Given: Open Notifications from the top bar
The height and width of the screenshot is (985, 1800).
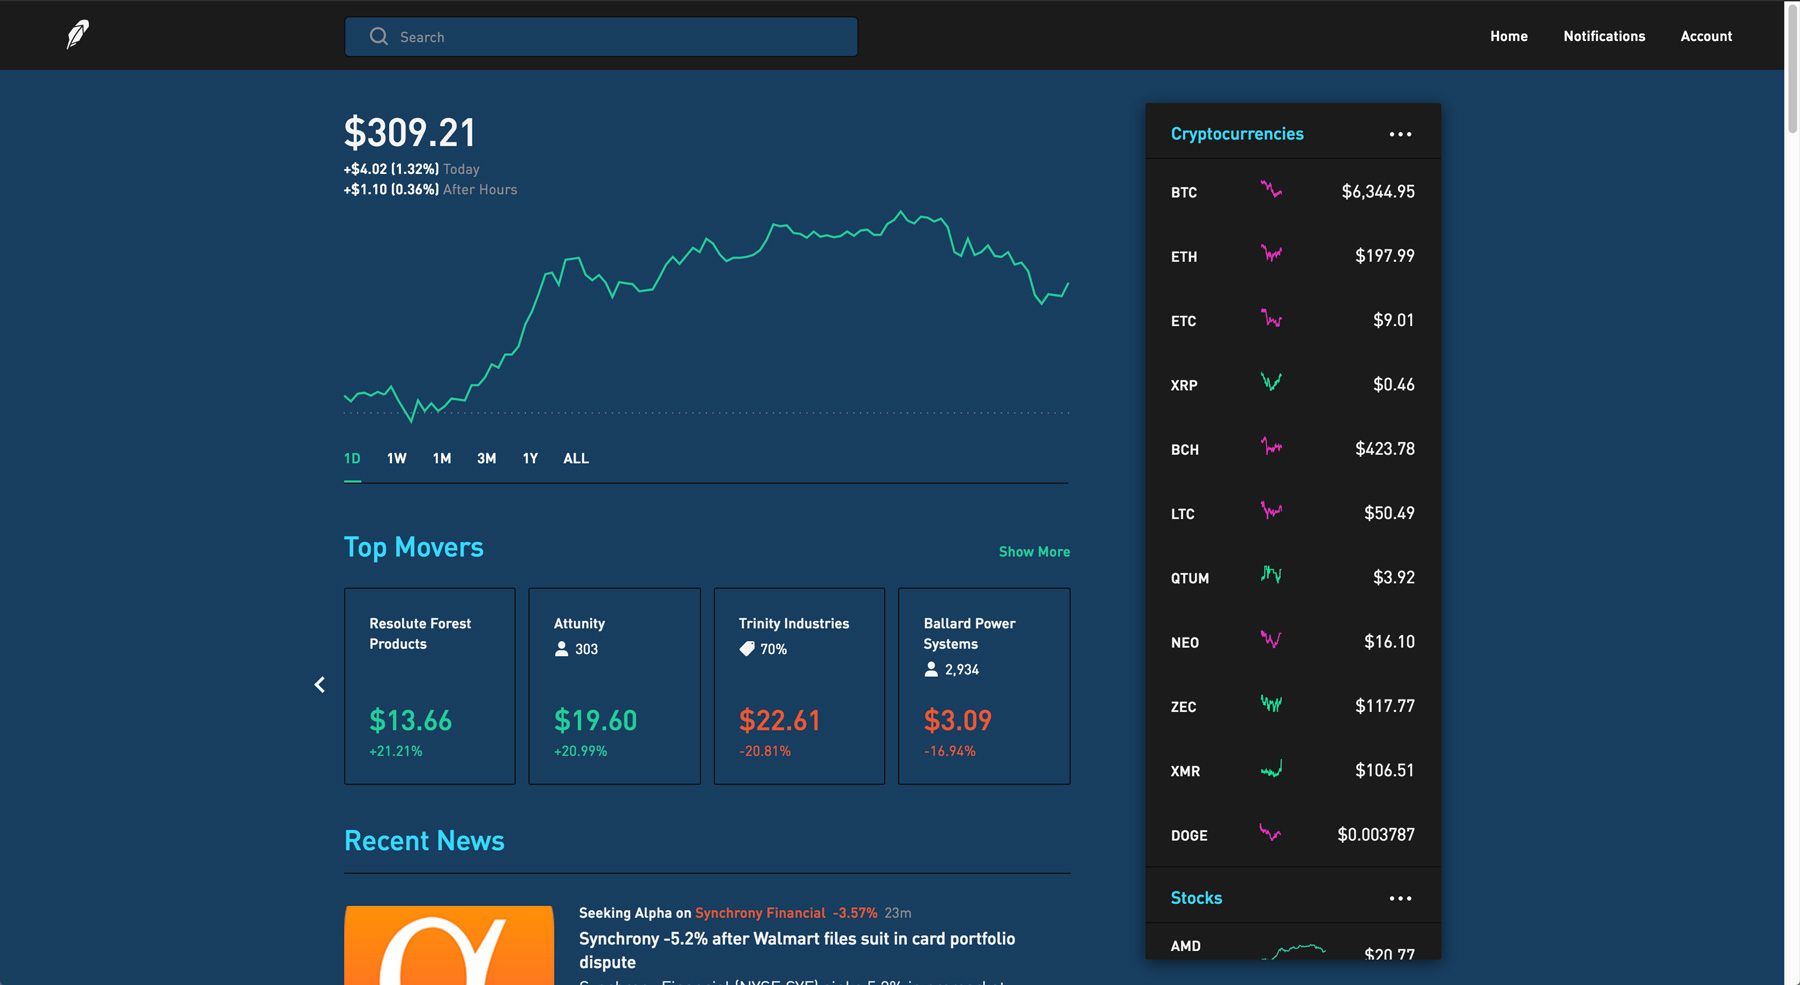Looking at the screenshot, I should click(x=1604, y=35).
